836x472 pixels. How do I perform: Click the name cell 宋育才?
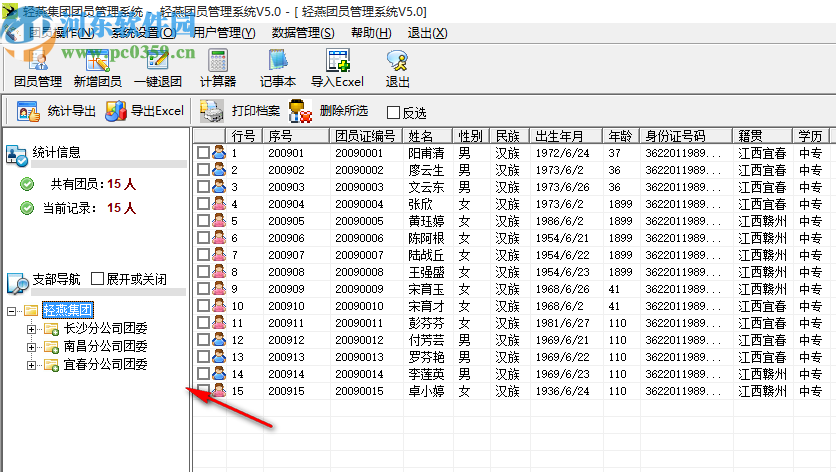[426, 306]
